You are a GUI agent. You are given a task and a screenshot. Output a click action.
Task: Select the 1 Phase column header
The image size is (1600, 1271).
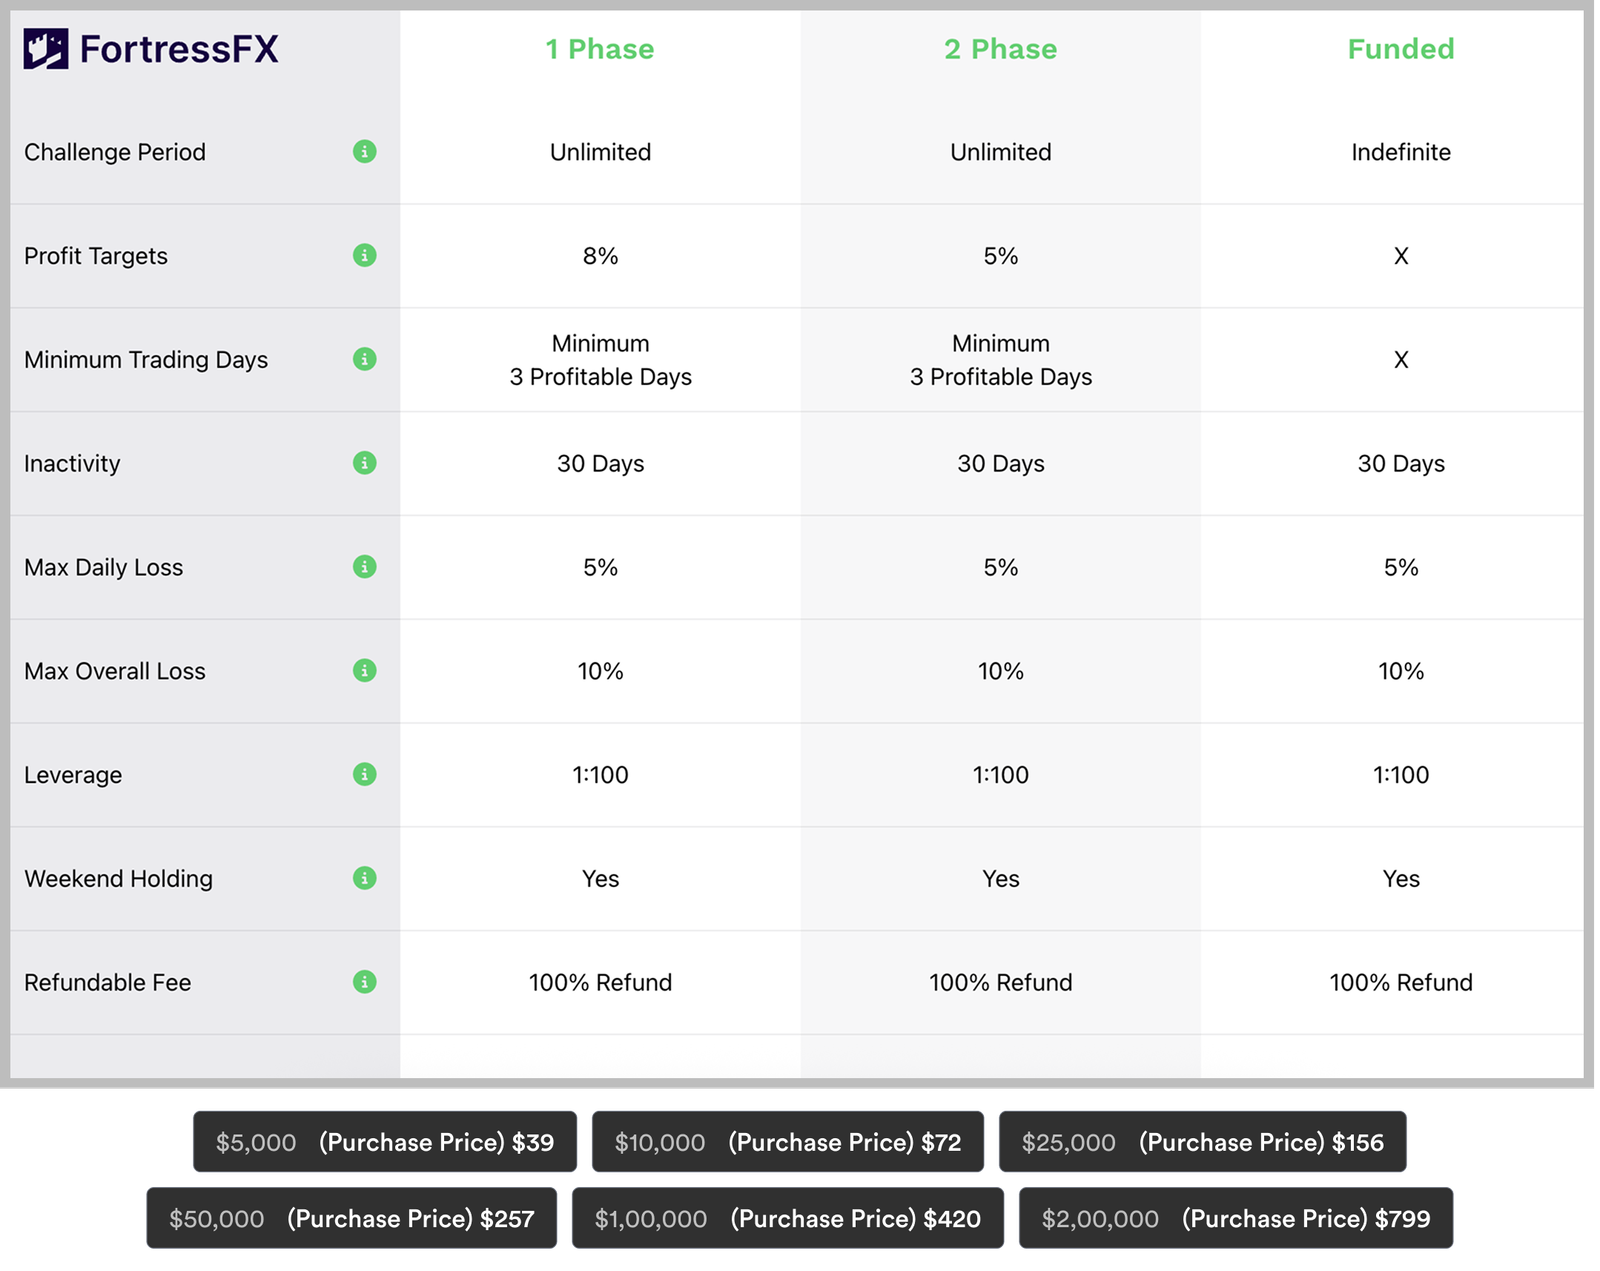pyautogui.click(x=600, y=49)
